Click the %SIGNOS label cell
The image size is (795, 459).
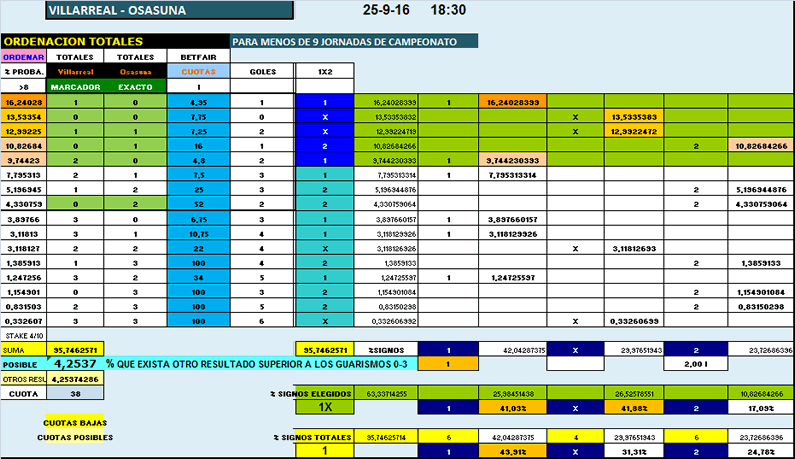point(386,350)
